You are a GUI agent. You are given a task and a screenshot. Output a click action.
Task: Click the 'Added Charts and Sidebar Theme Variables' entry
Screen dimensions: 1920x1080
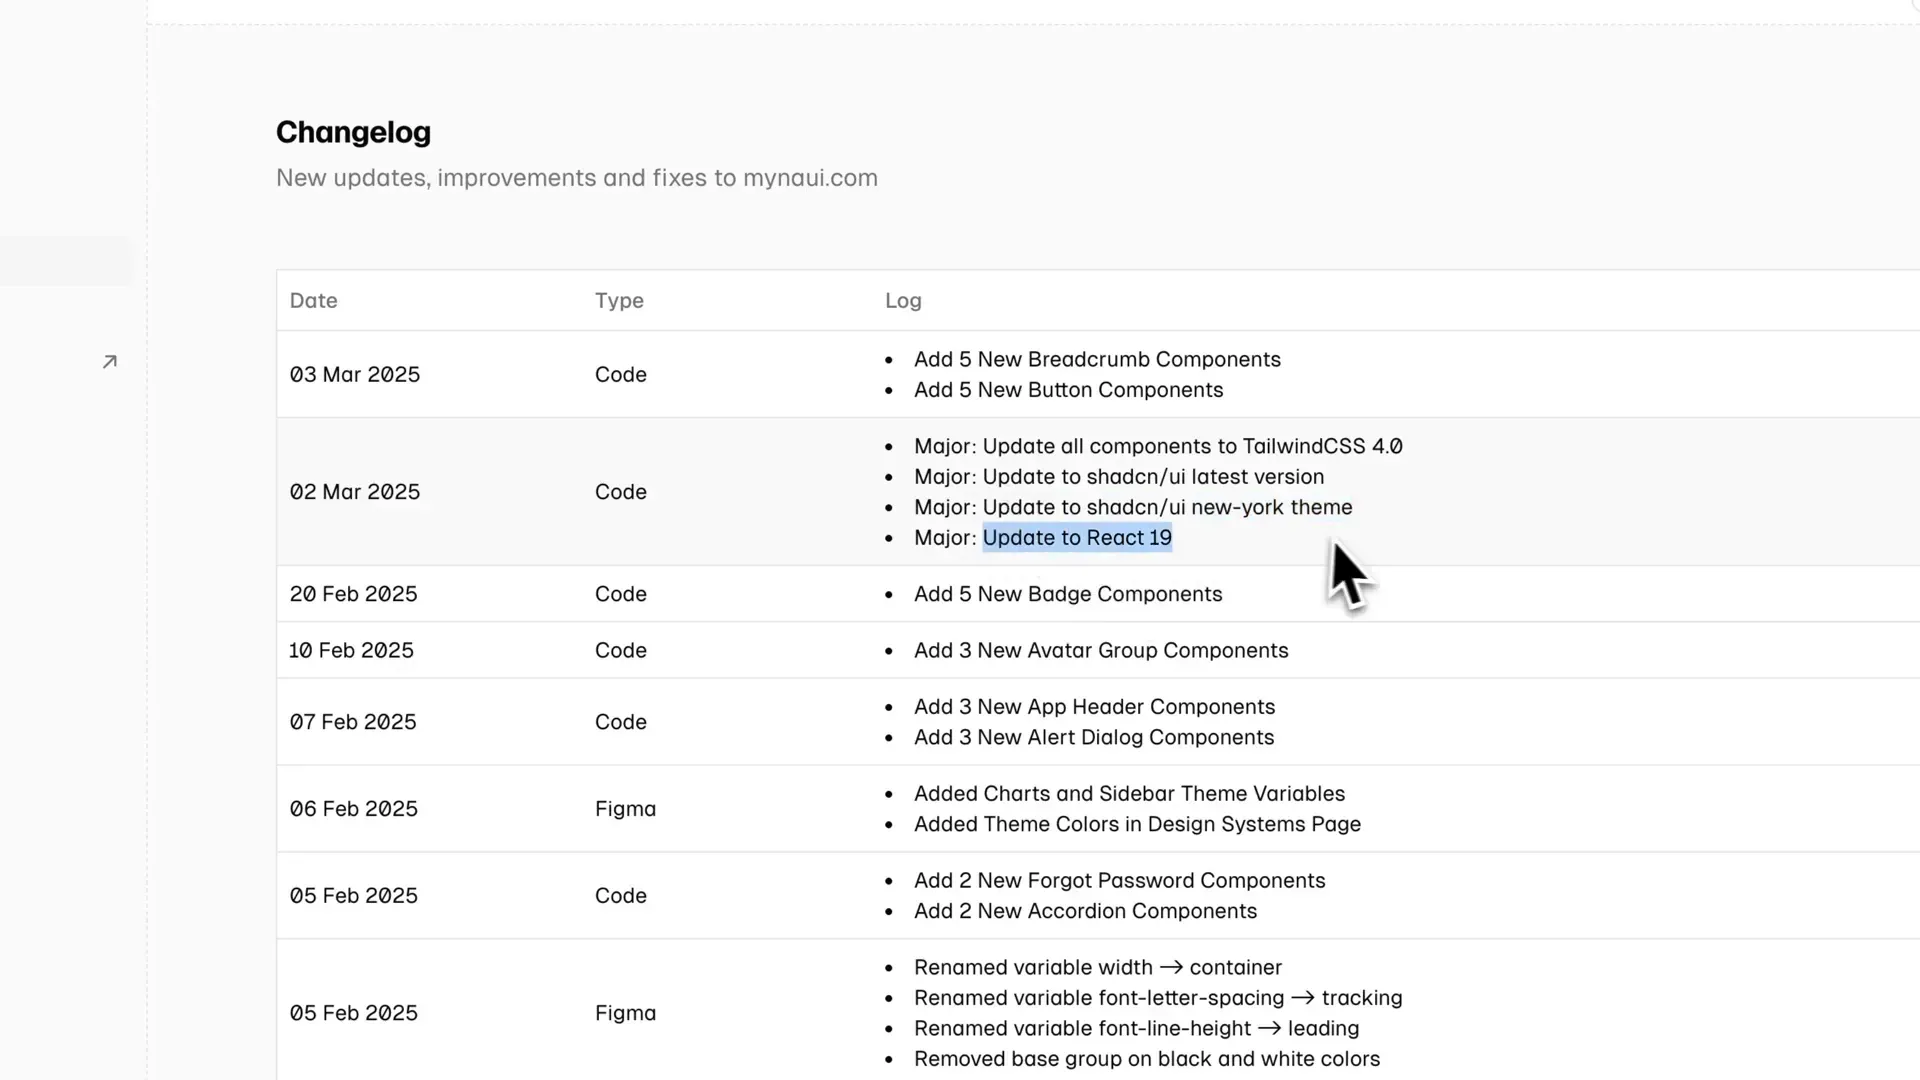(x=1129, y=794)
